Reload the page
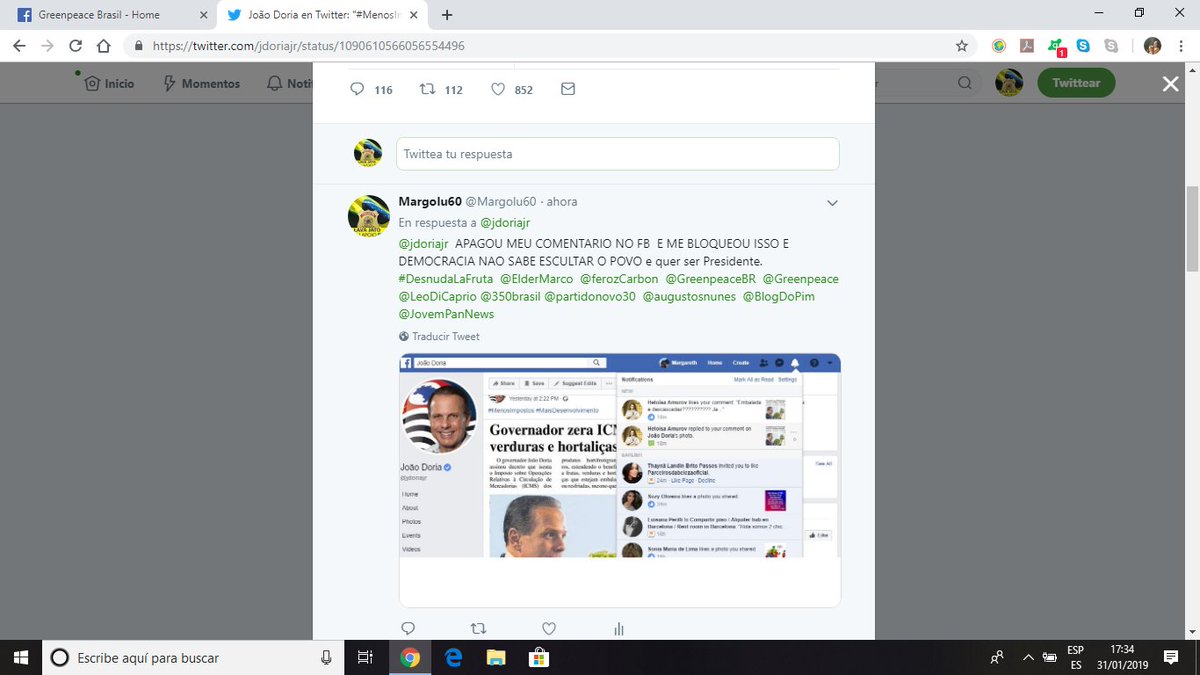Viewport: 1200px width, 675px height. (76, 46)
